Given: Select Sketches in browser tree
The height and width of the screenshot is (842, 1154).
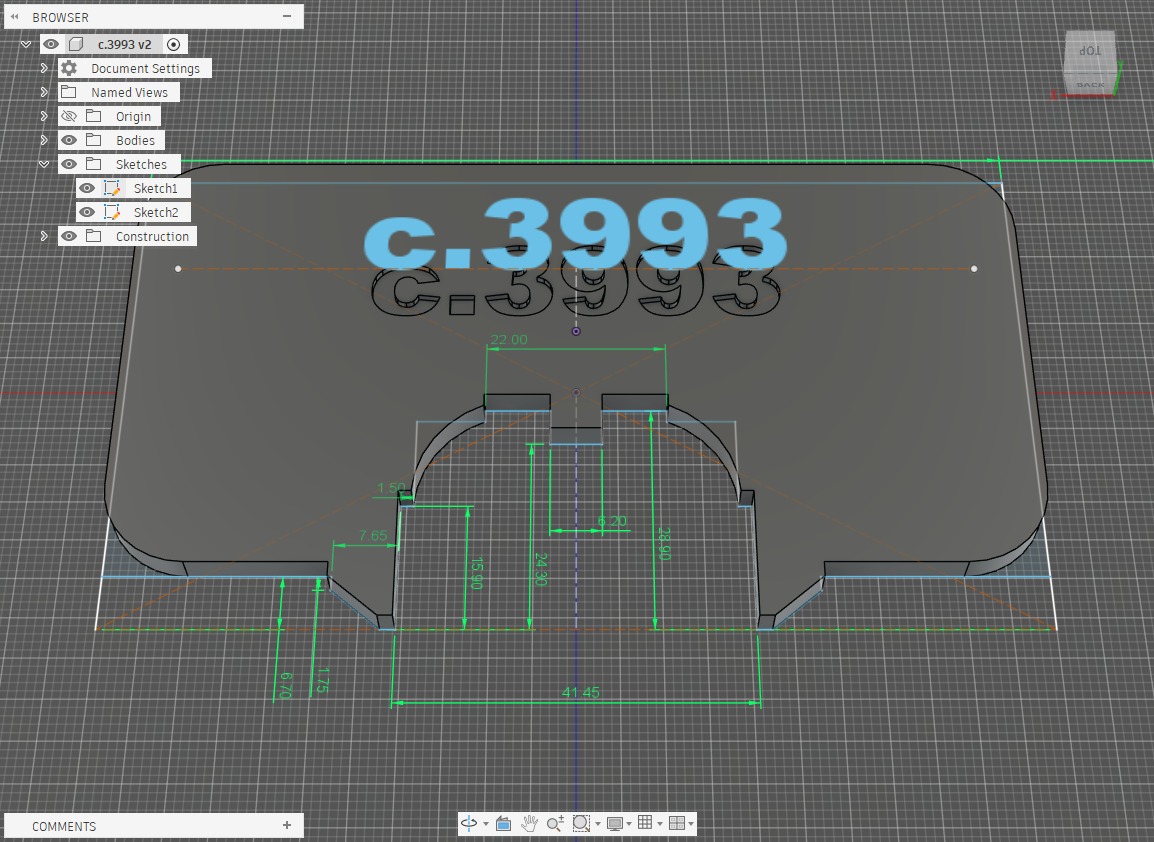Looking at the screenshot, I should click(141, 165).
